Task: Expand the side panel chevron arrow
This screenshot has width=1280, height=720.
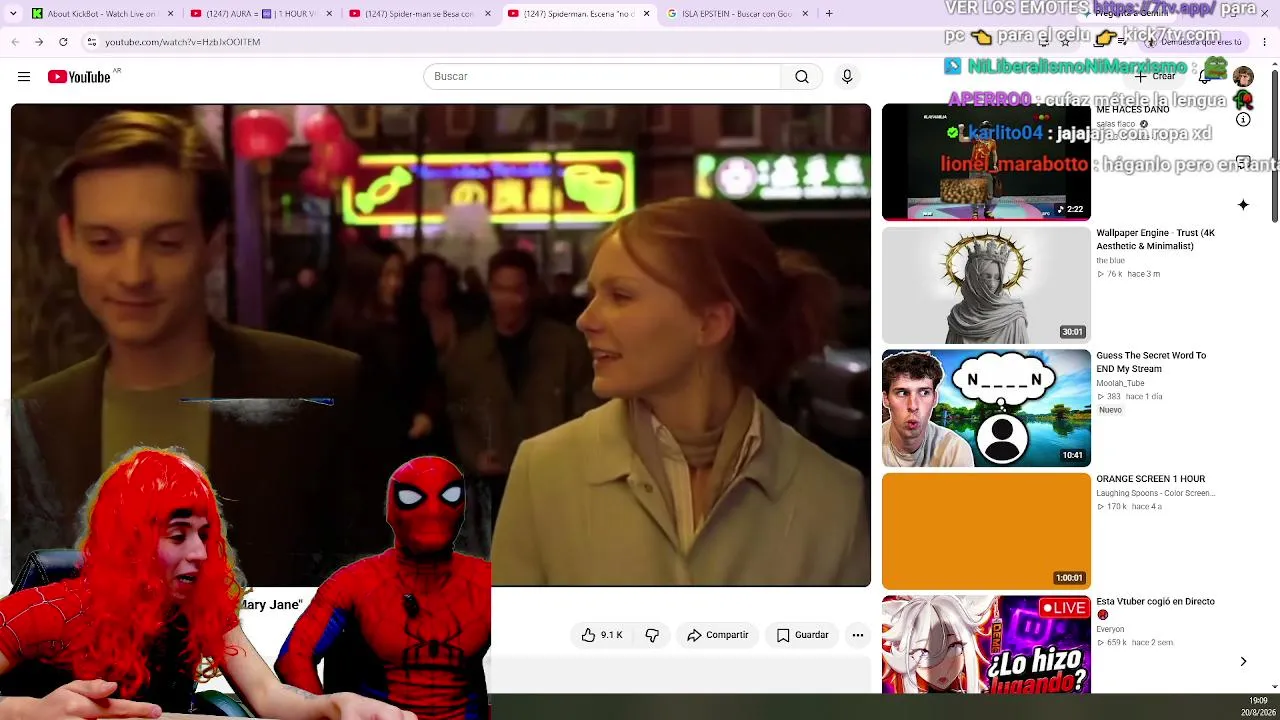Action: click(x=1243, y=662)
